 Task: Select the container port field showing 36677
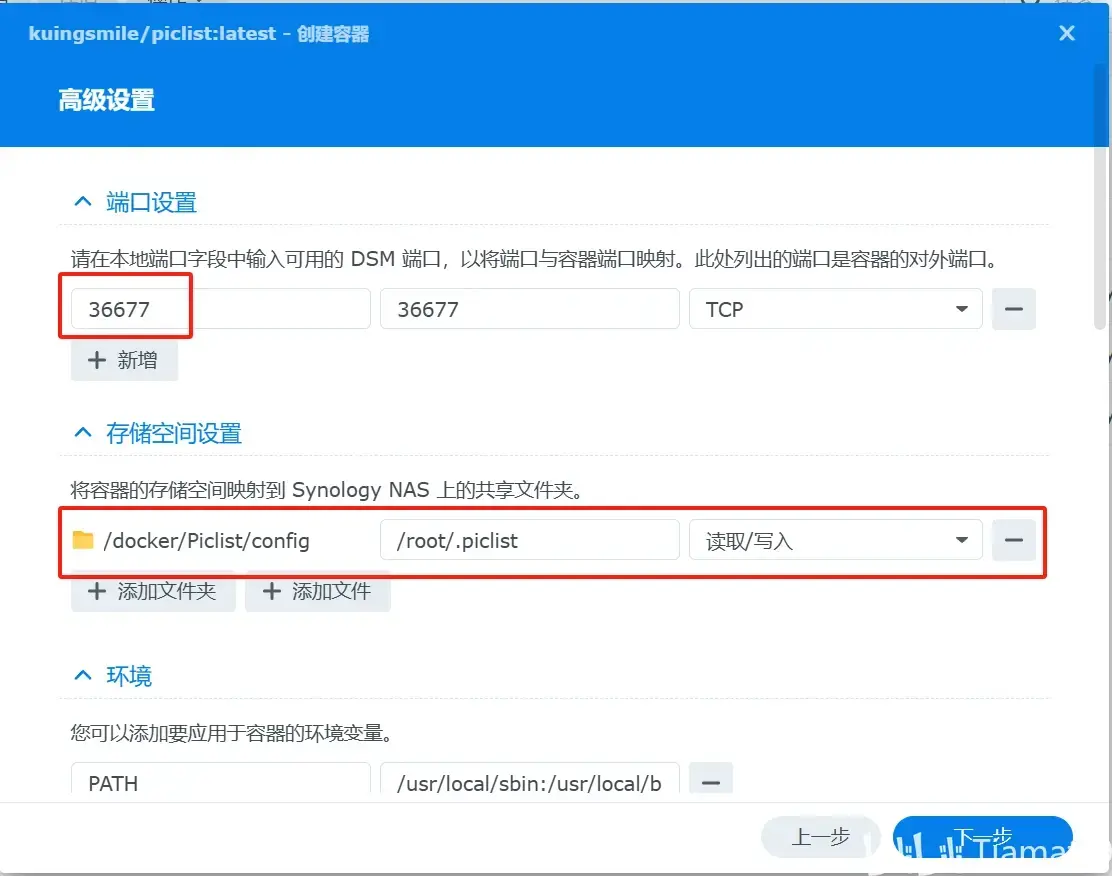pyautogui.click(x=530, y=309)
